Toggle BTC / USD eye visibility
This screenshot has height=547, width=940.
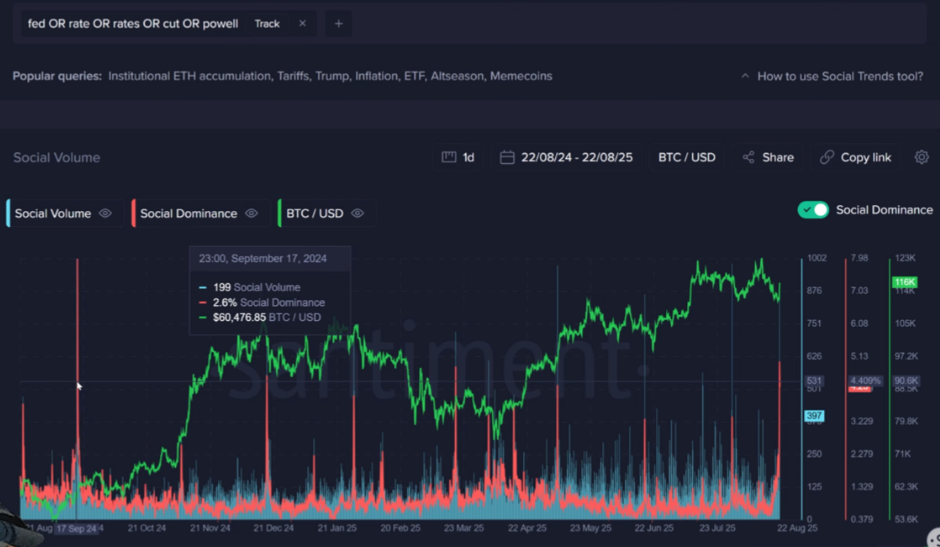357,213
